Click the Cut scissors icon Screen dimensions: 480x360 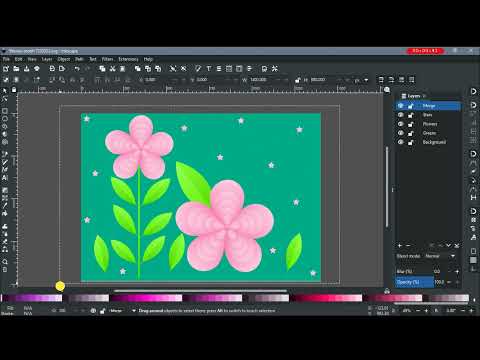coord(113,69)
